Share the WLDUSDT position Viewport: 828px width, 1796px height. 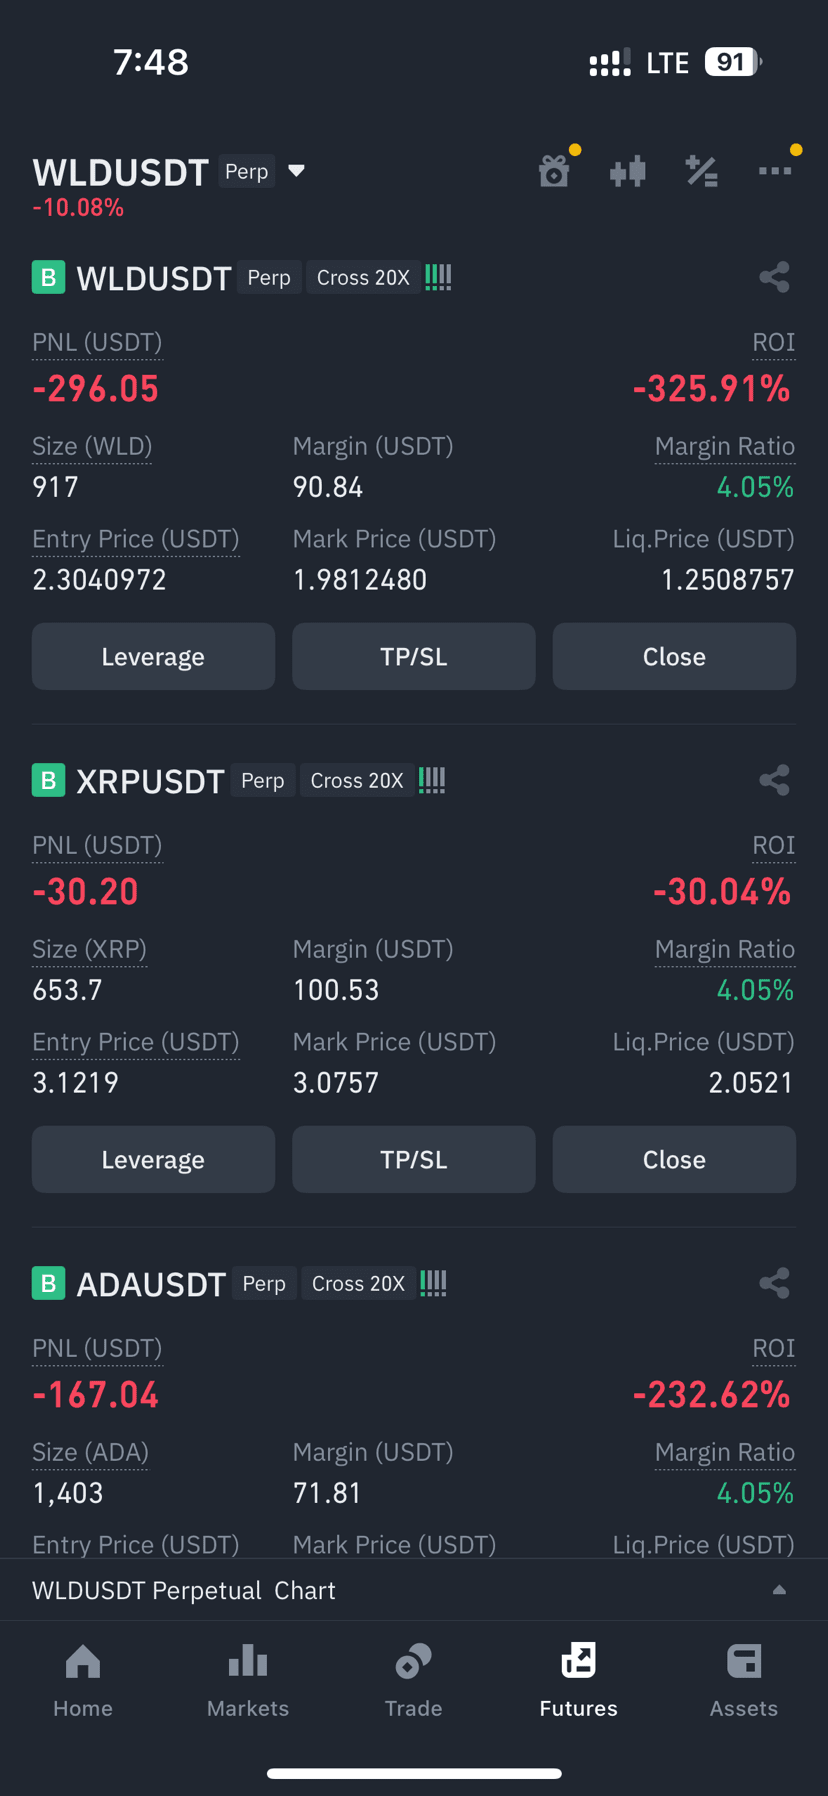tap(774, 277)
